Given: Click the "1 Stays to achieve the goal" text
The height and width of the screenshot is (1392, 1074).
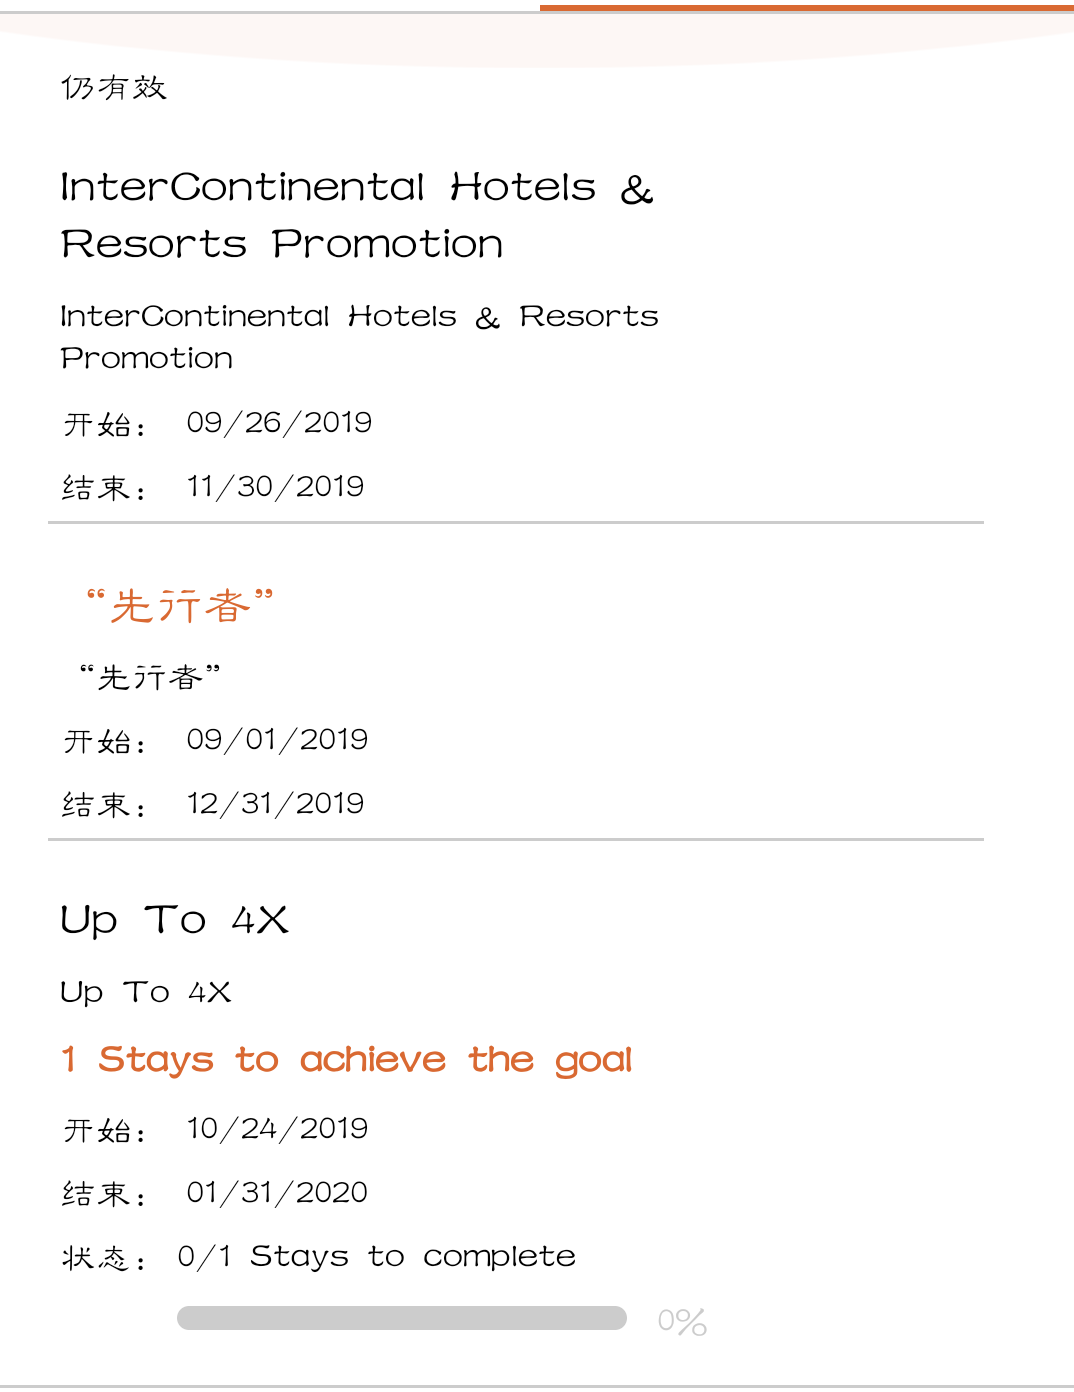Looking at the screenshot, I should [x=346, y=1059].
